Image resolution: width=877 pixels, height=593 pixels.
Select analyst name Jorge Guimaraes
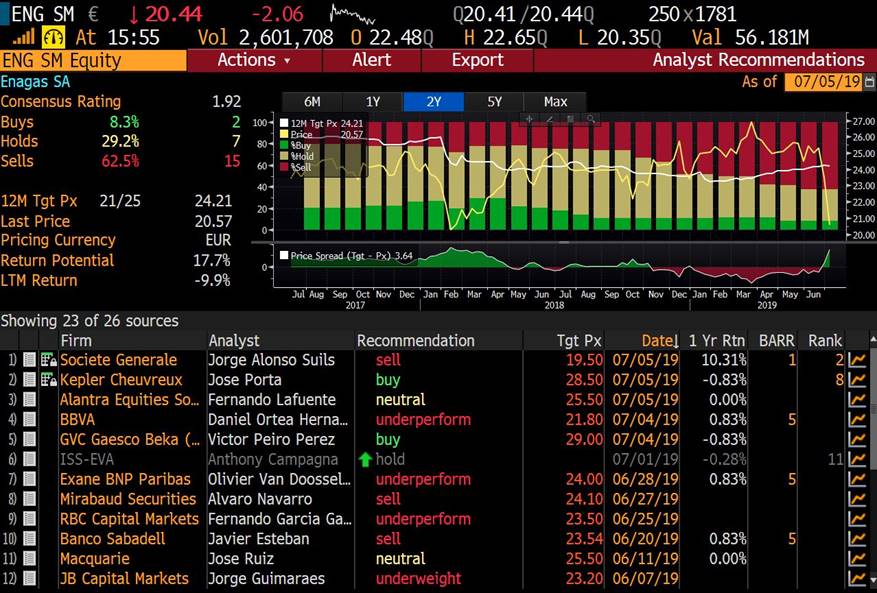pyautogui.click(x=266, y=579)
